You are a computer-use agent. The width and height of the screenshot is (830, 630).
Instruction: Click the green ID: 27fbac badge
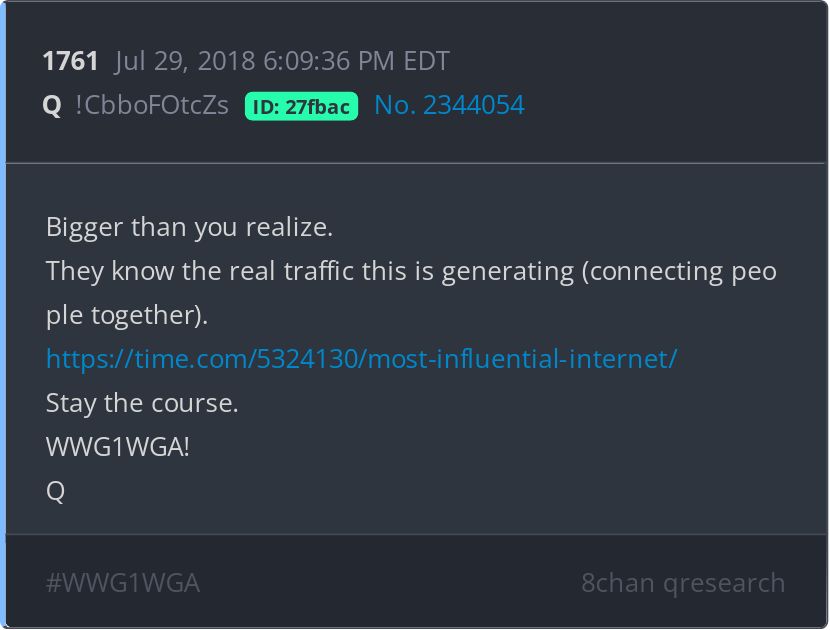(x=301, y=106)
